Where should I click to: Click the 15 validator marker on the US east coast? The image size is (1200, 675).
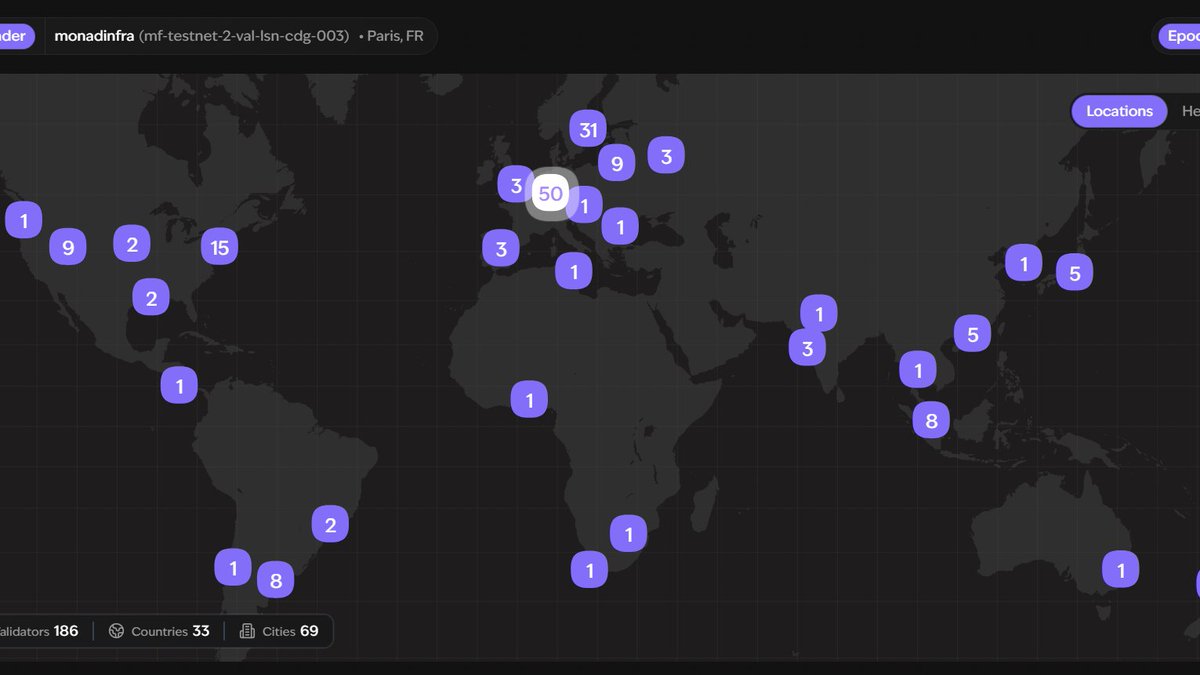pos(219,246)
